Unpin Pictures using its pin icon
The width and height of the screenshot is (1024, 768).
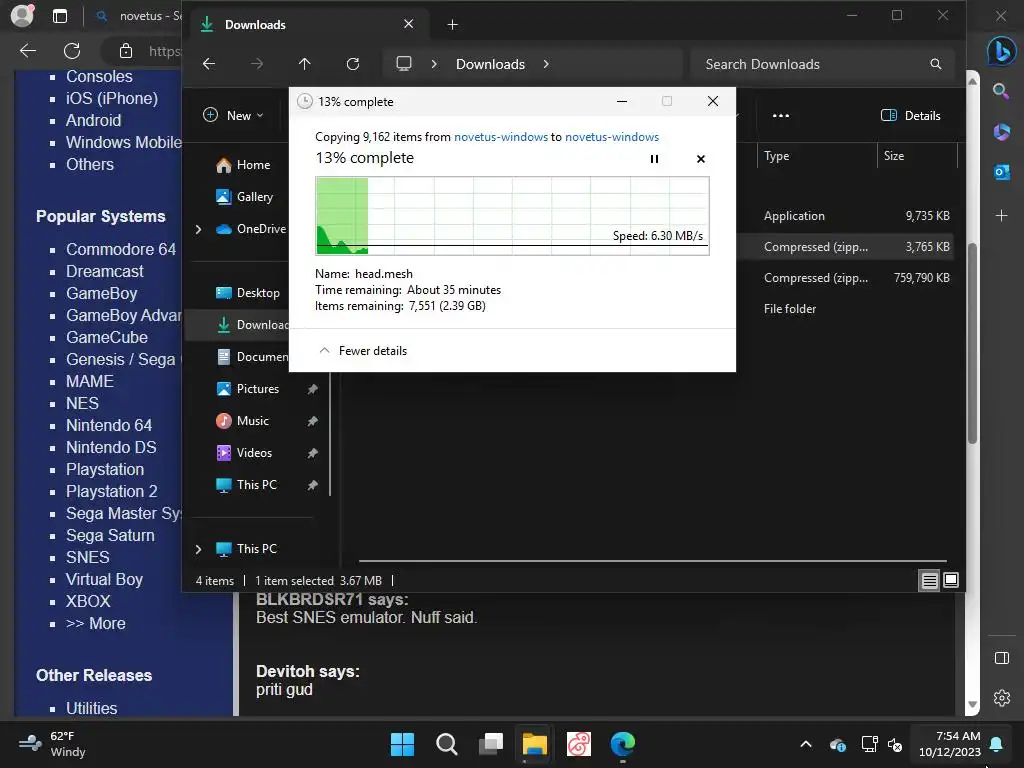click(x=313, y=389)
